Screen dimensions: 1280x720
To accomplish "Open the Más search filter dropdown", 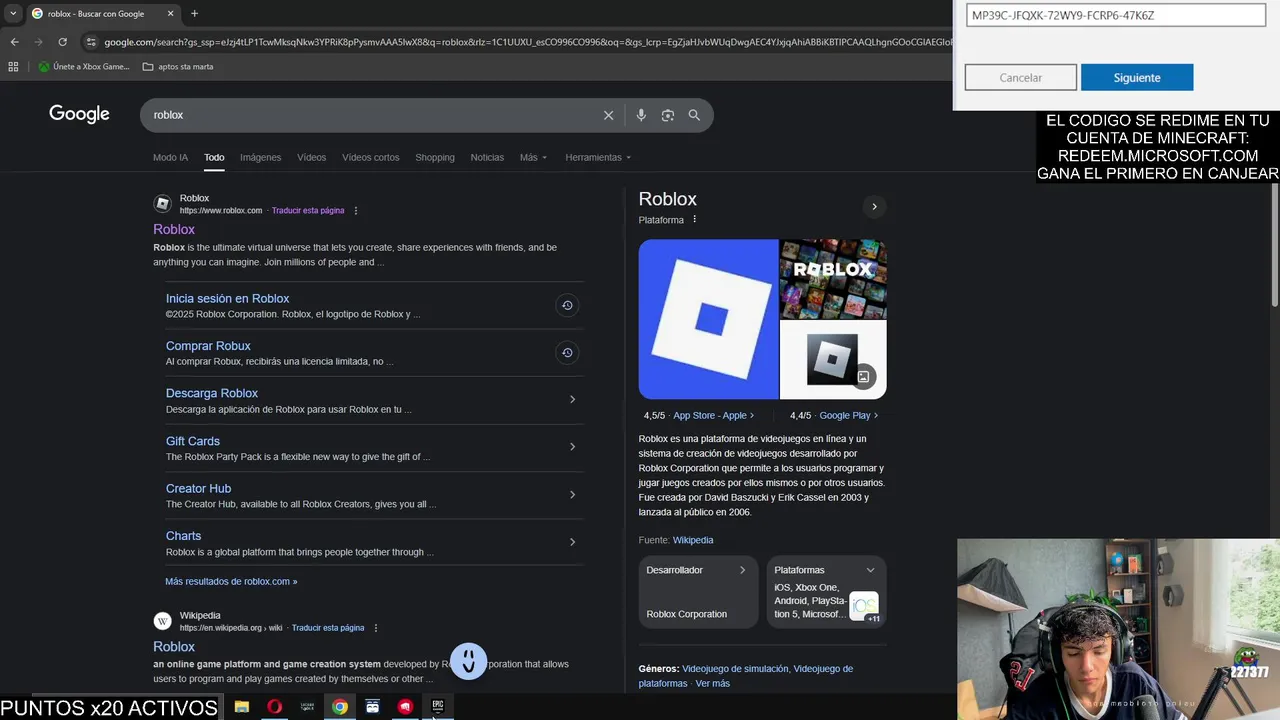I will (533, 157).
